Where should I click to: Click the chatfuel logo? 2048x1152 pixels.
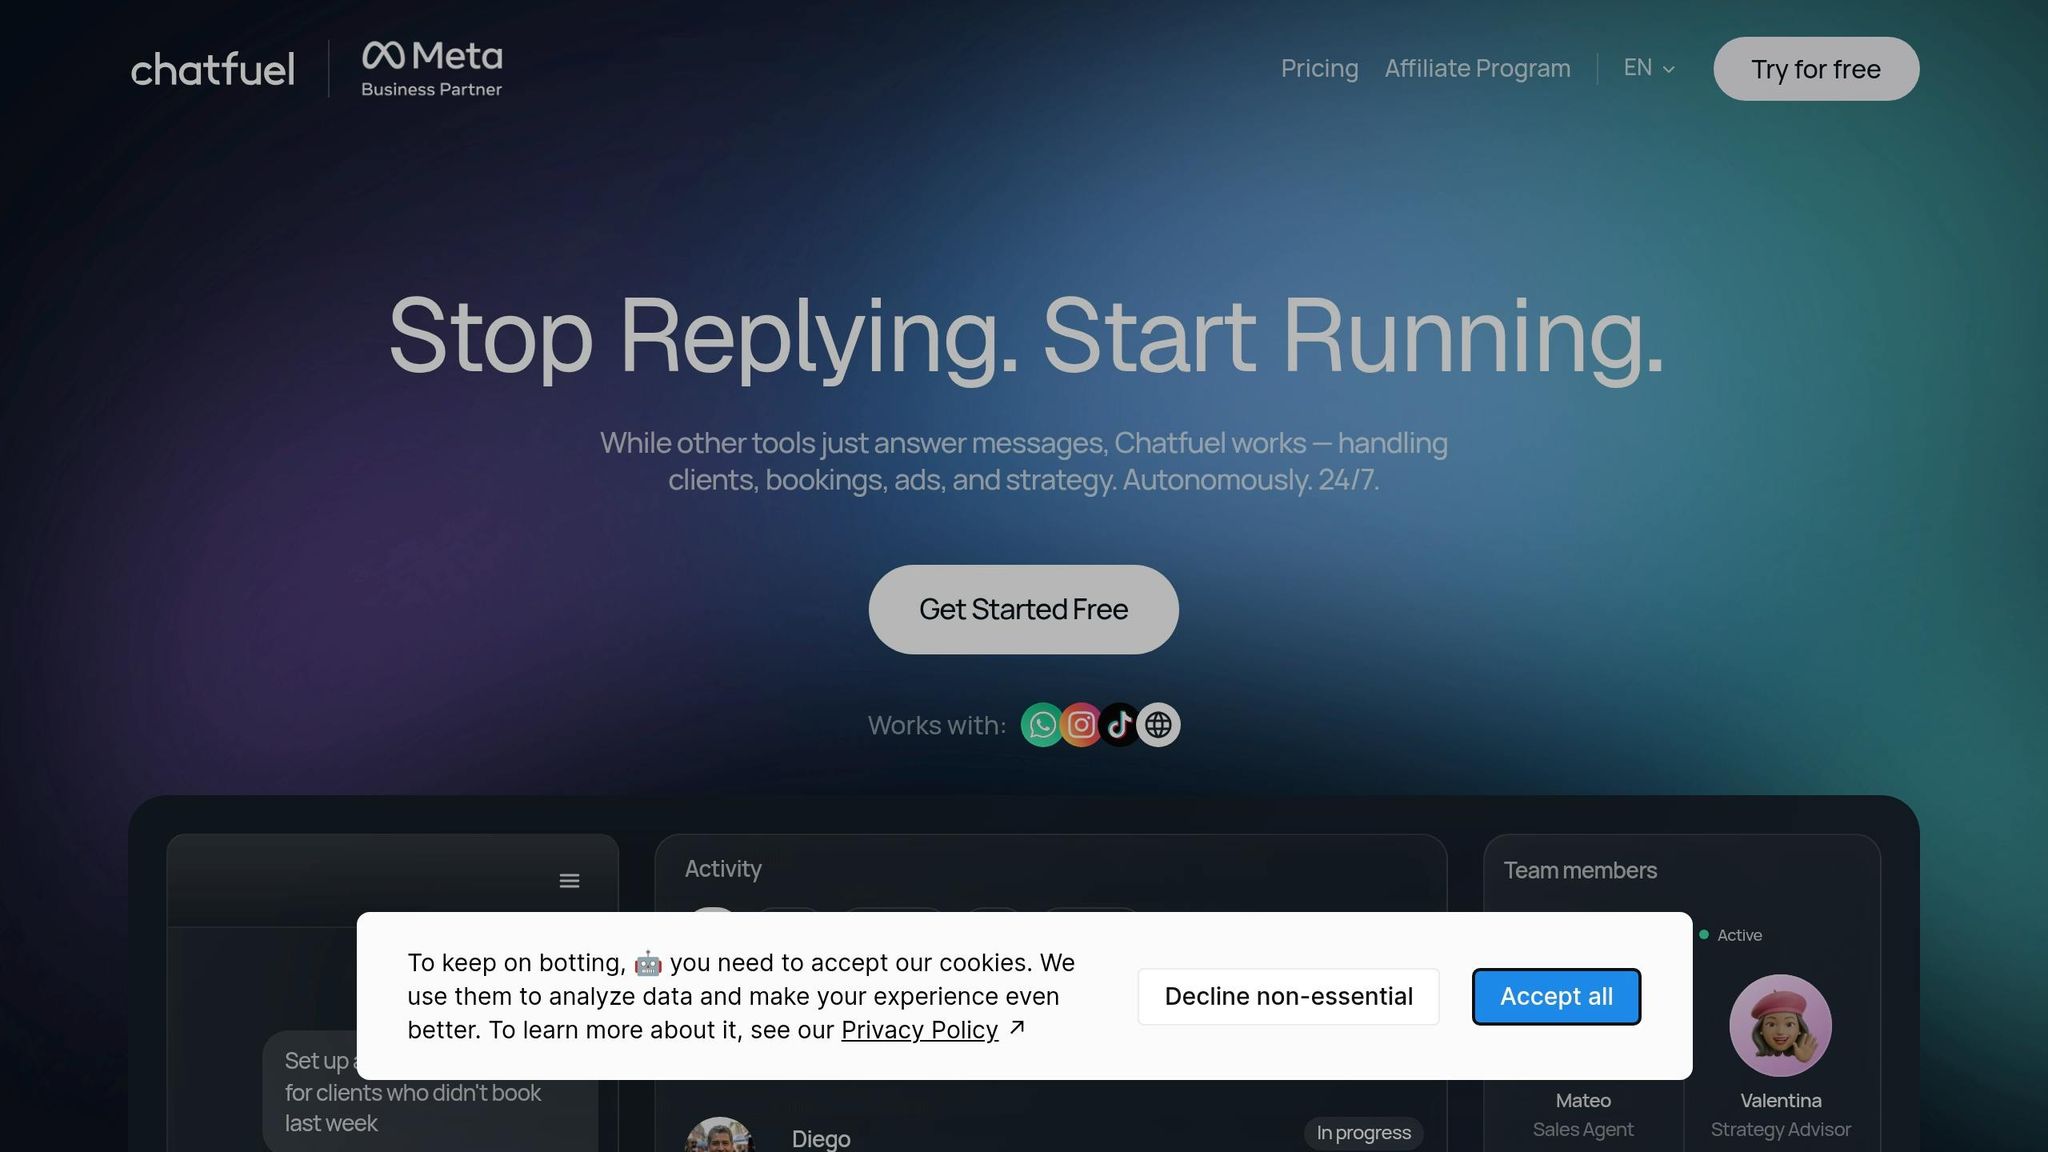pyautogui.click(x=212, y=69)
